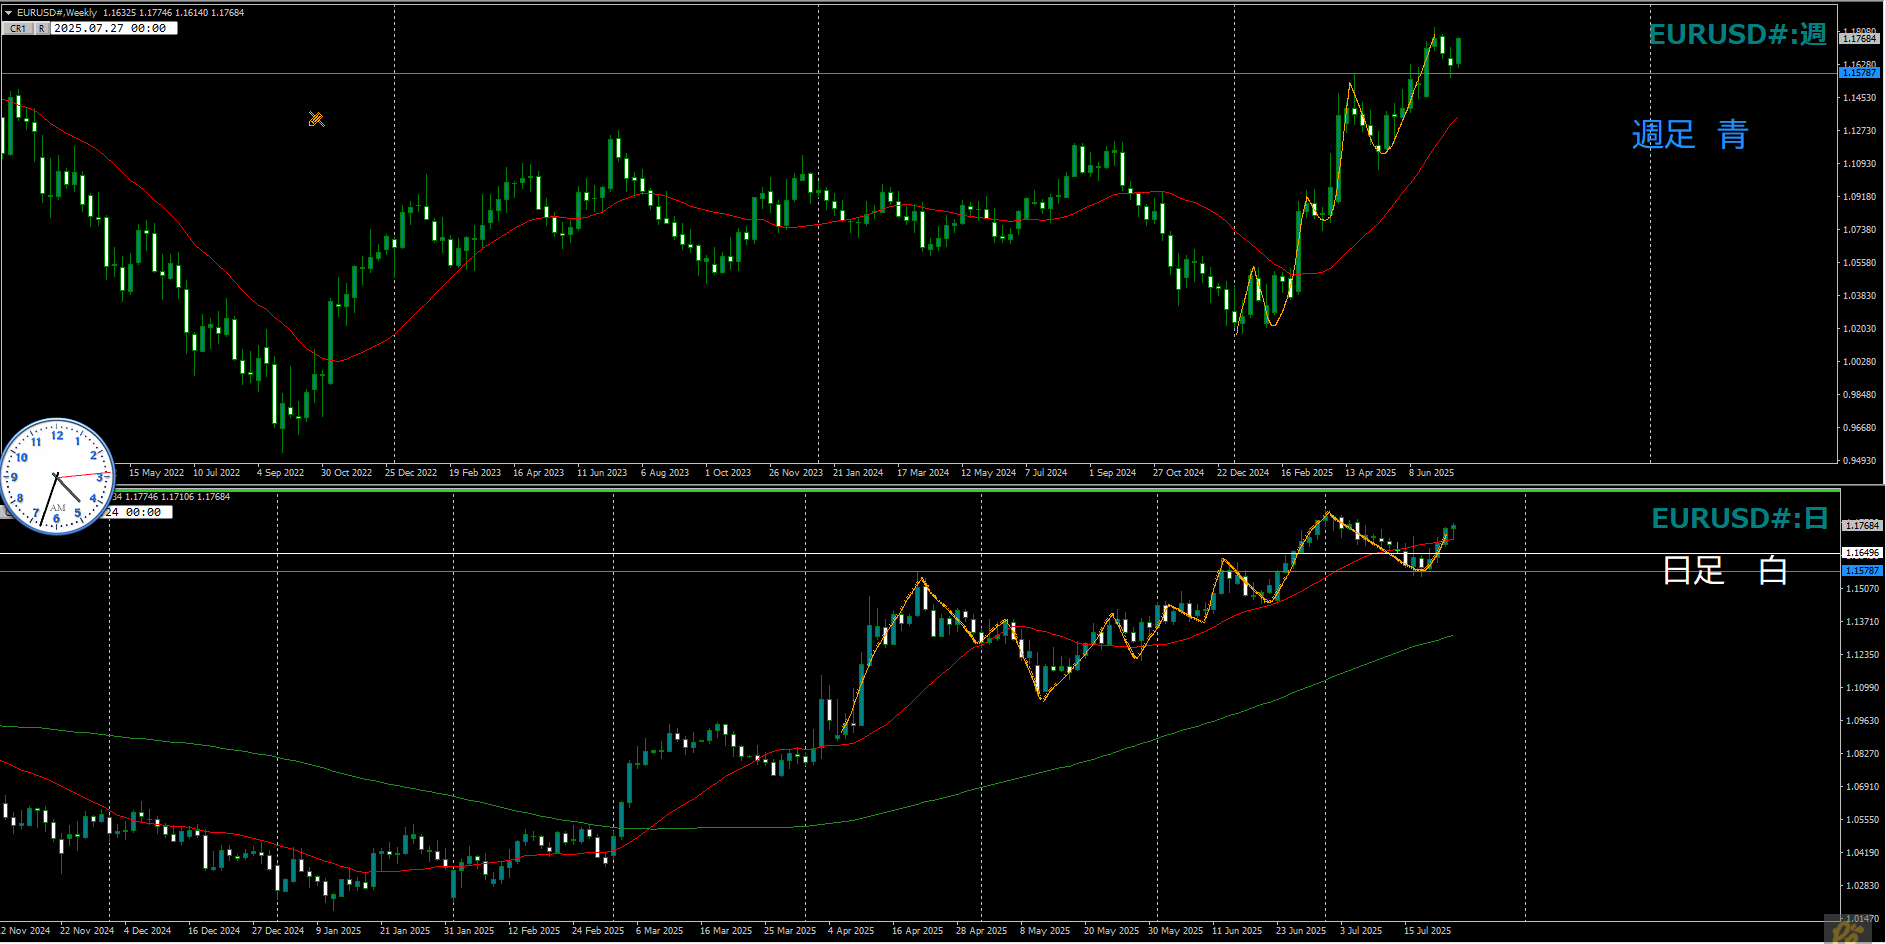Click the orange pushpin icon on weekly chart
Screen dimensions: 1886x944
[x=316, y=119]
